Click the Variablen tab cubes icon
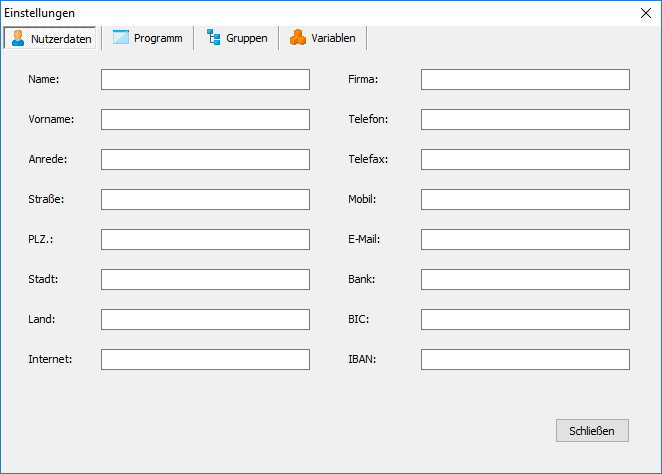 click(297, 38)
